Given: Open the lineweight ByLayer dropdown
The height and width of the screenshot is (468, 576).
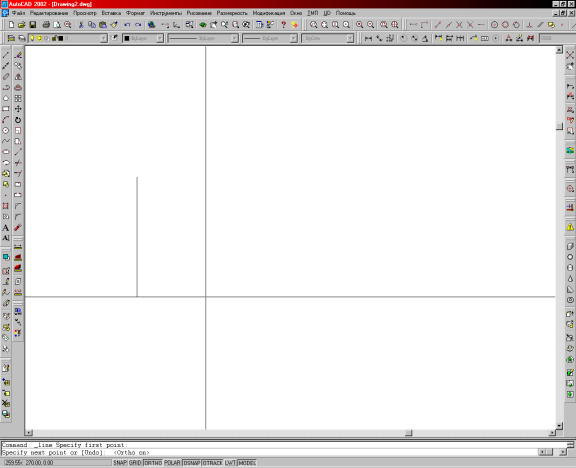Looking at the screenshot, I should (x=270, y=38).
